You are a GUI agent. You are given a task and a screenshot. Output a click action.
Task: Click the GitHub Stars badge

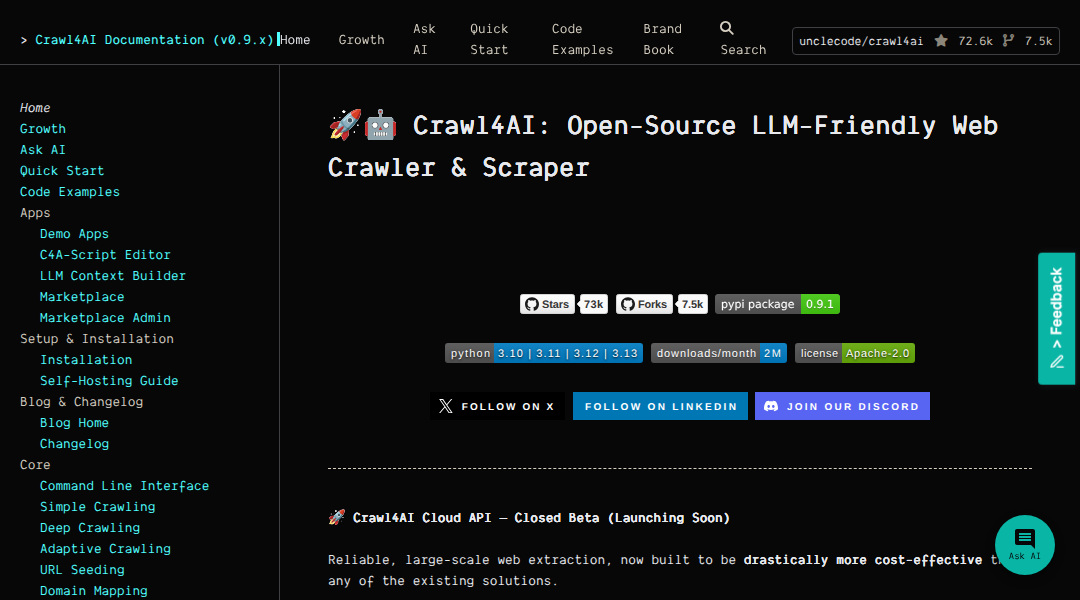[563, 304]
